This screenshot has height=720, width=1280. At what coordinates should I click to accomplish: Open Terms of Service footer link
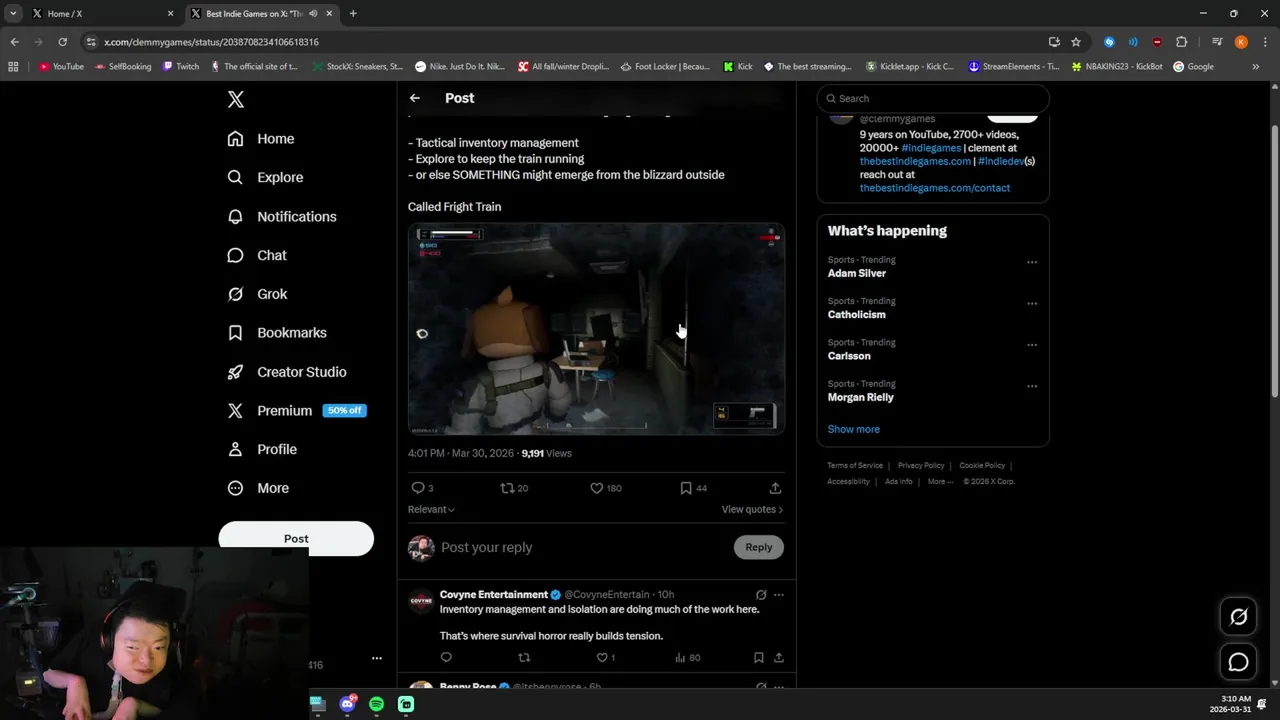855,465
